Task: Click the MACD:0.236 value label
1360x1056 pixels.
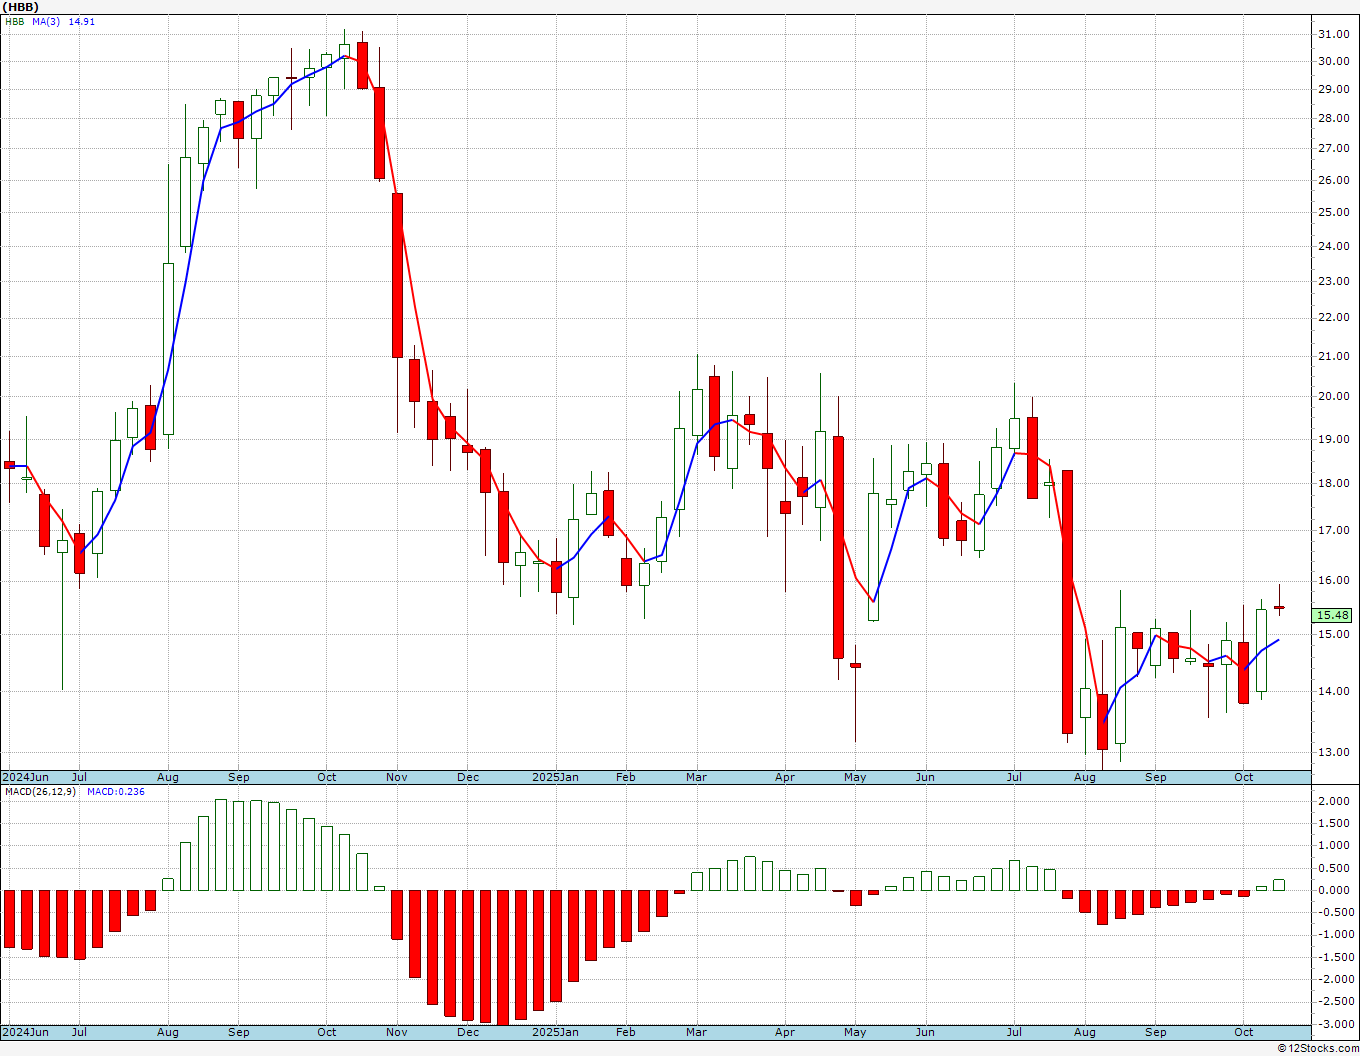Action: click(116, 792)
